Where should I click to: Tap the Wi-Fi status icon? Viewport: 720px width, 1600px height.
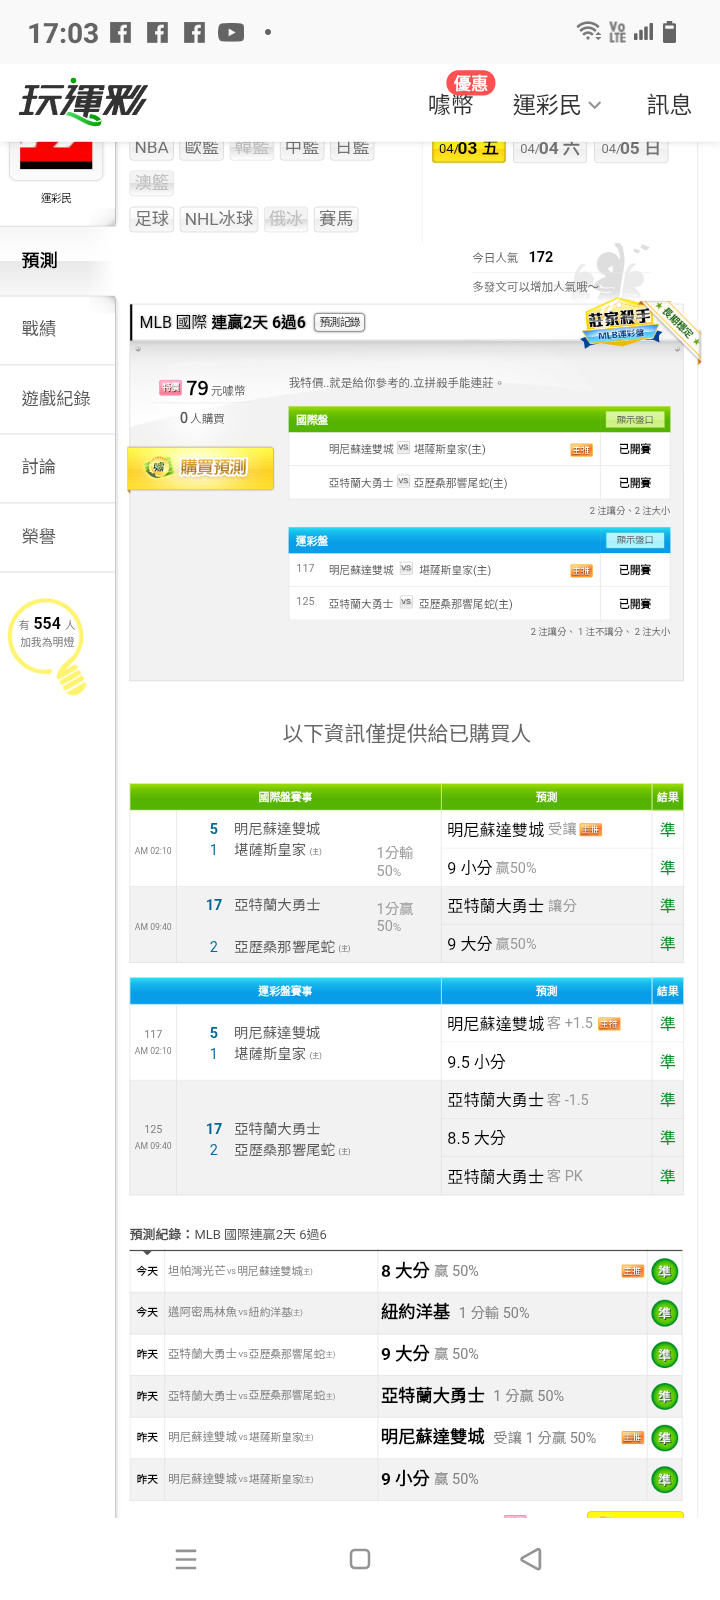click(x=589, y=31)
